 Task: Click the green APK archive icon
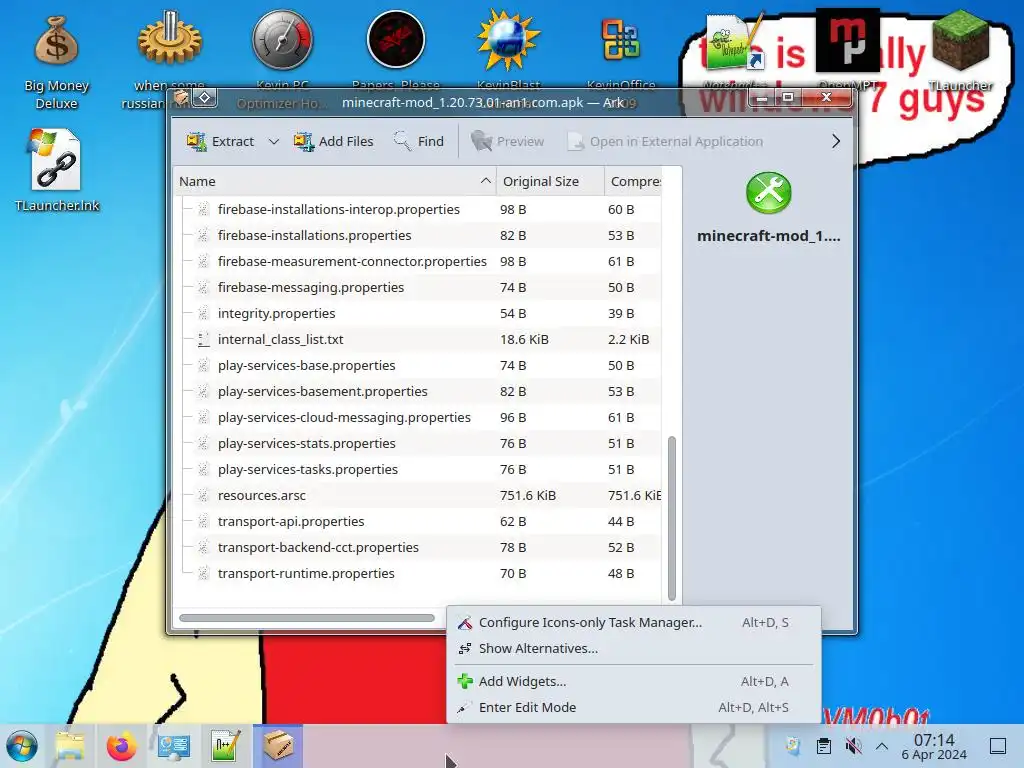click(x=769, y=193)
